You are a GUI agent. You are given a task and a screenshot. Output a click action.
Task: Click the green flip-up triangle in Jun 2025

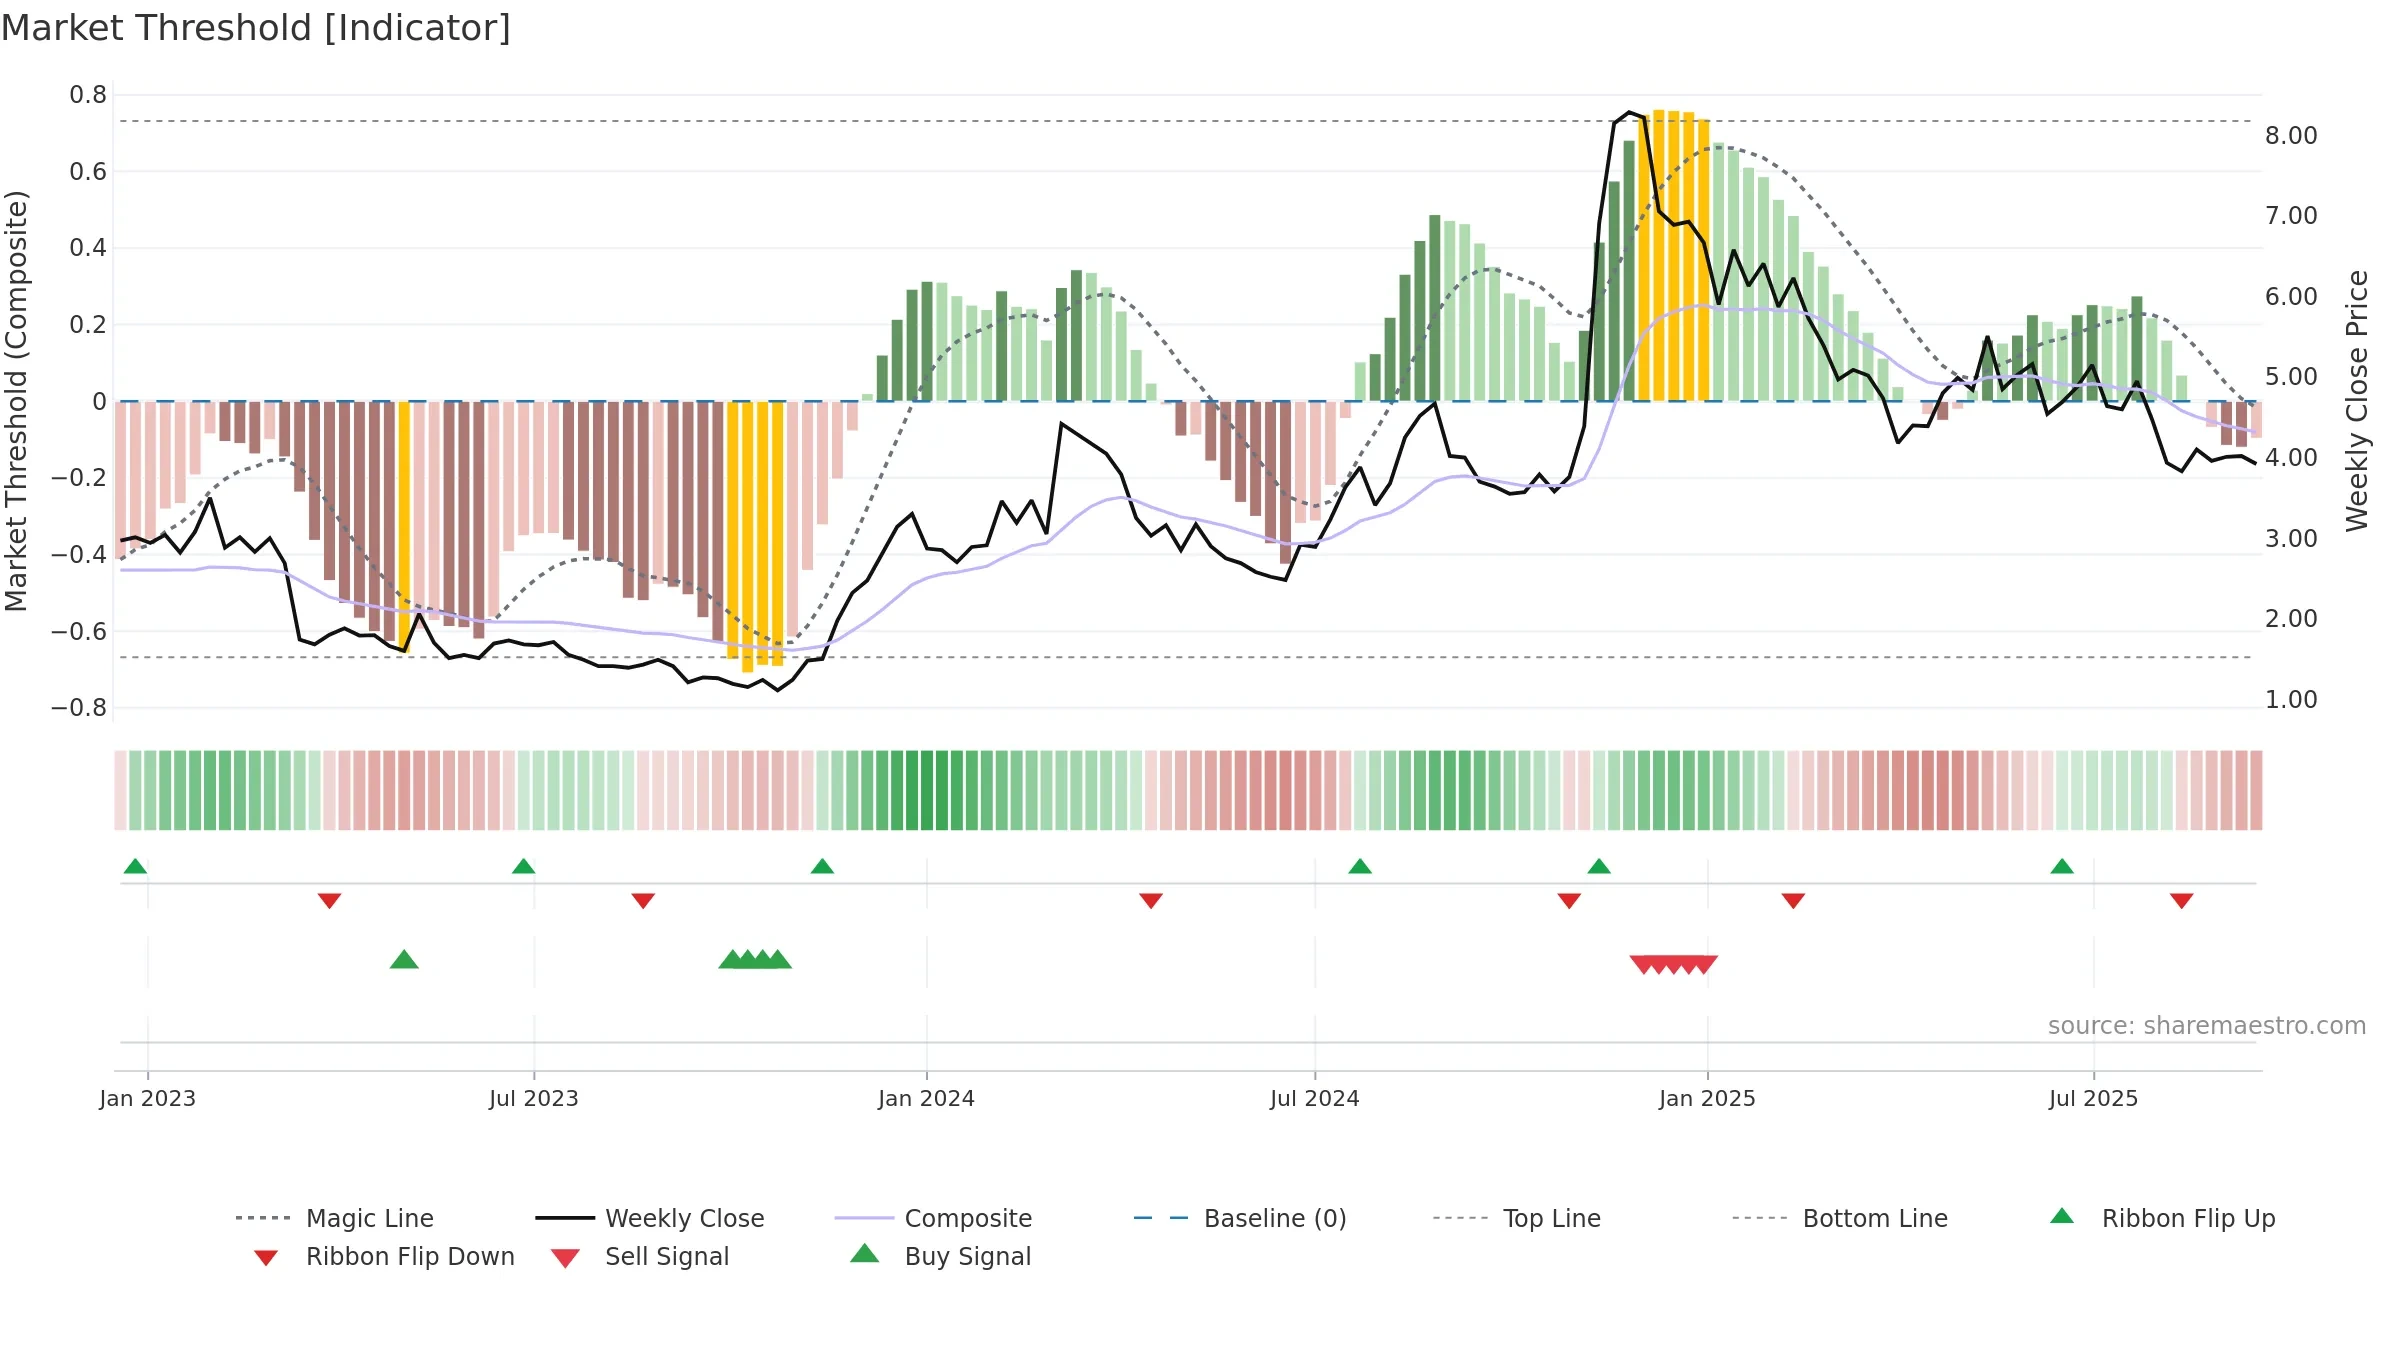click(x=2062, y=866)
